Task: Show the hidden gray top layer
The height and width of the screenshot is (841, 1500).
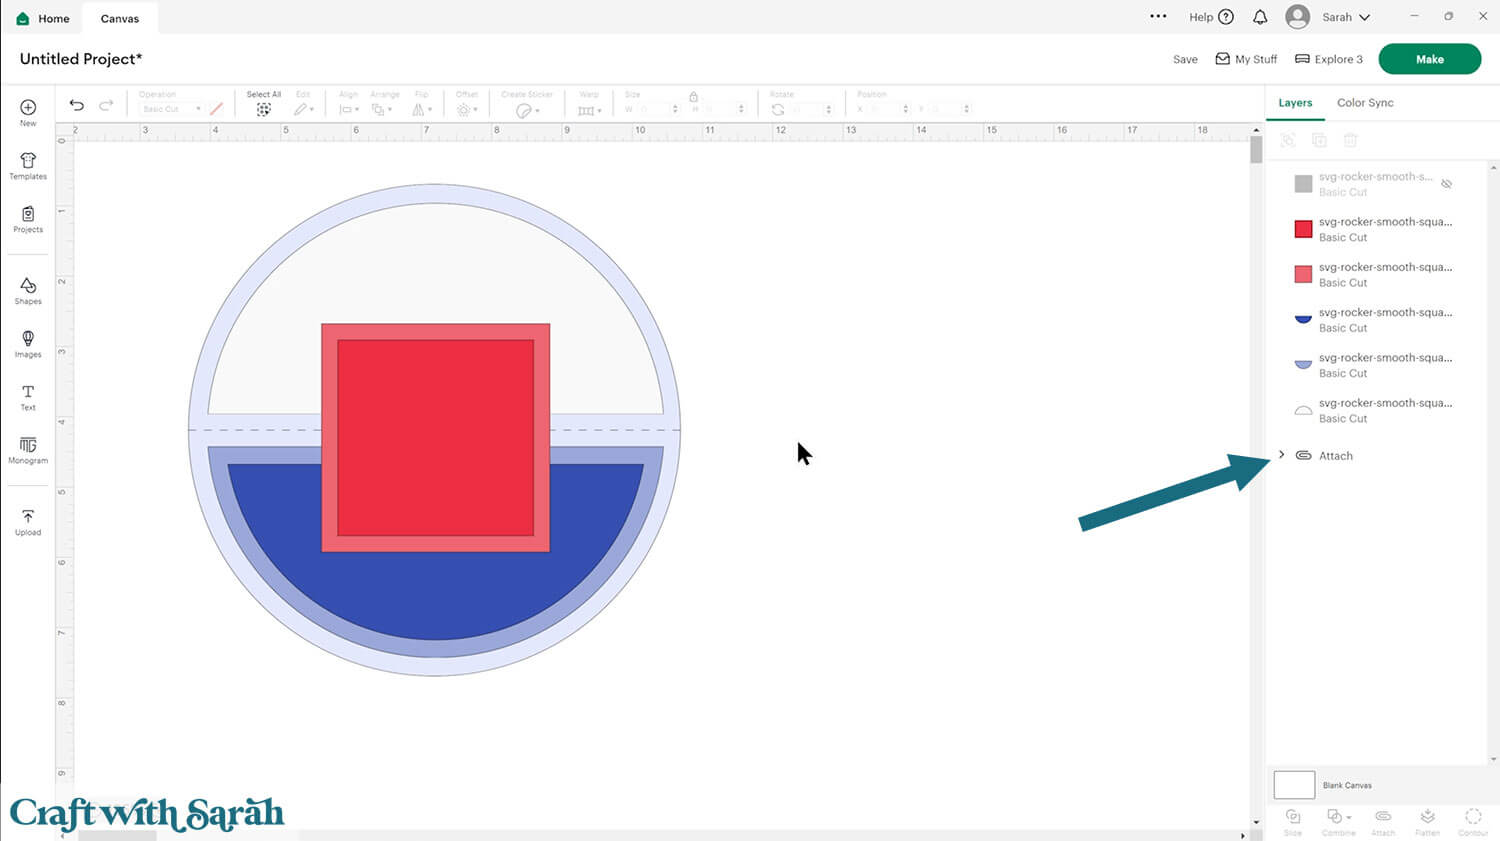Action: click(1446, 184)
